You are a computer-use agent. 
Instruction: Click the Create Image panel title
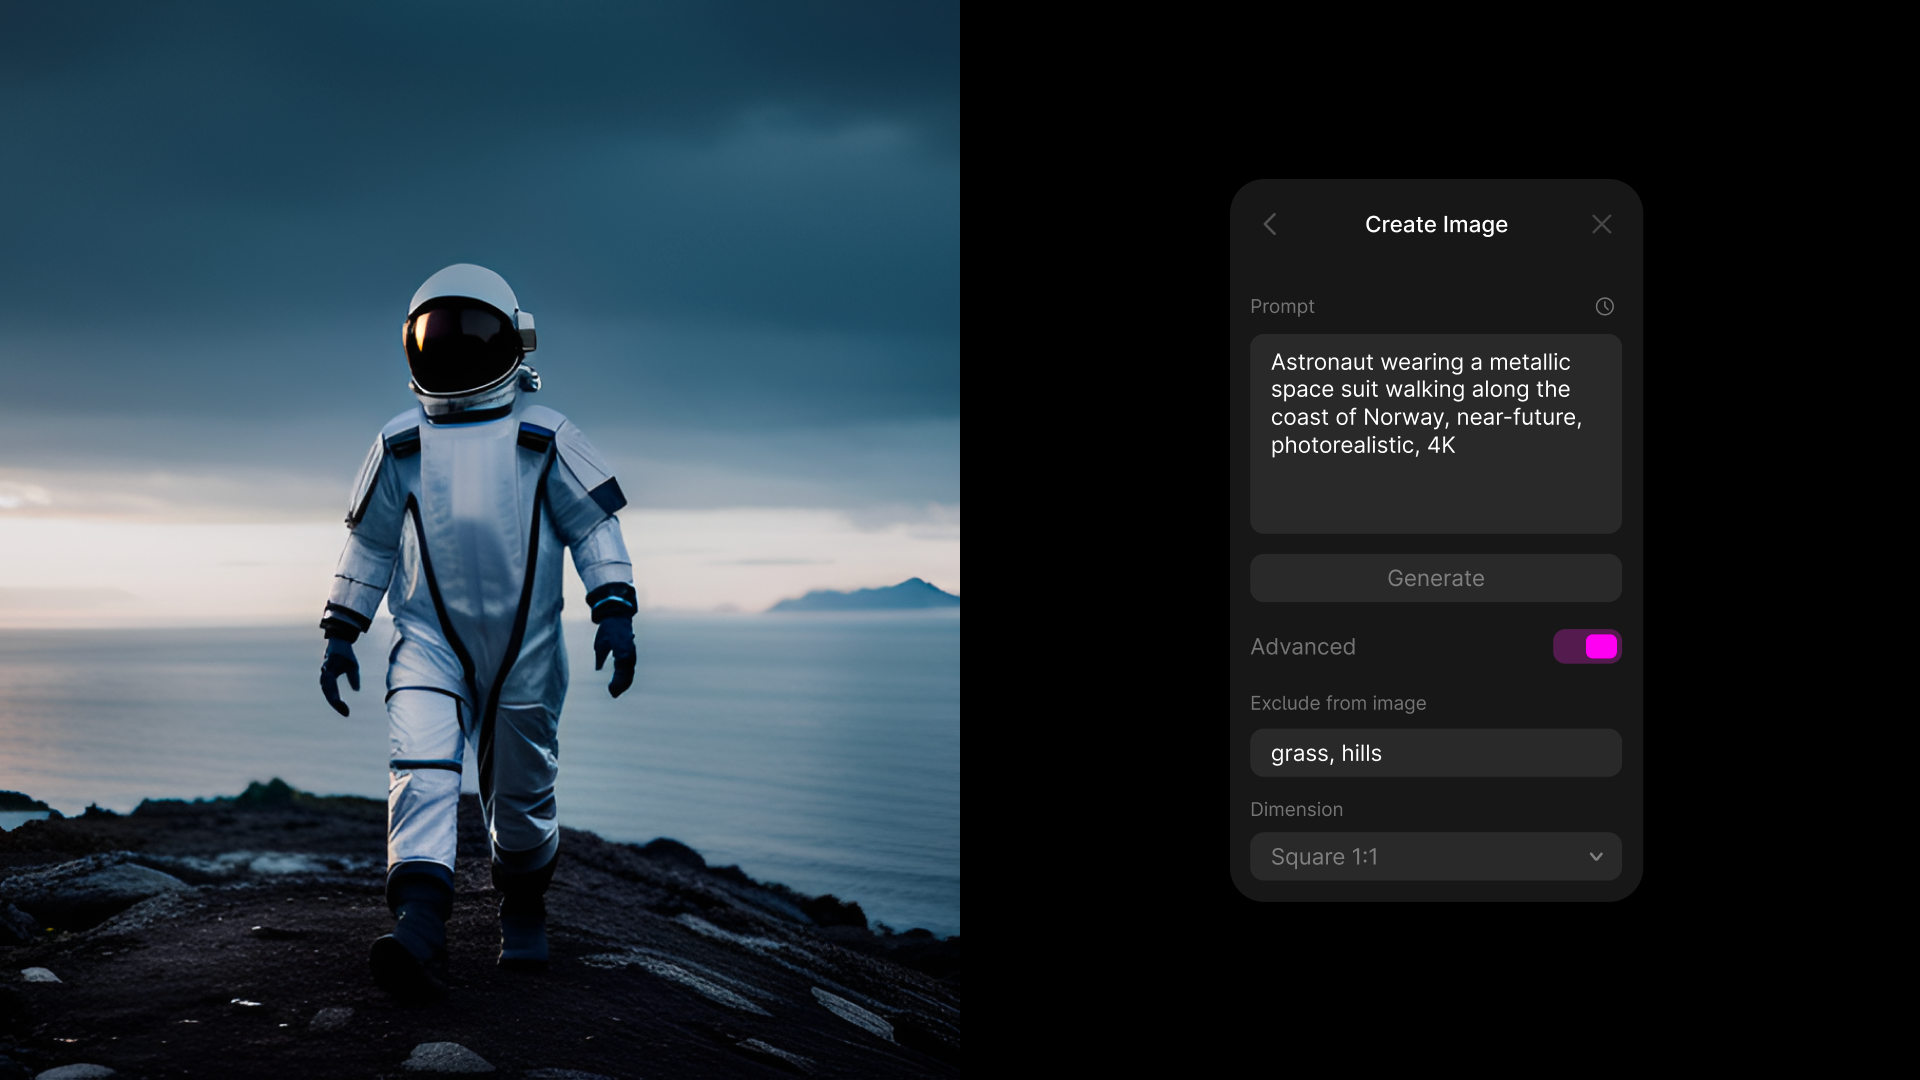pyautogui.click(x=1435, y=224)
